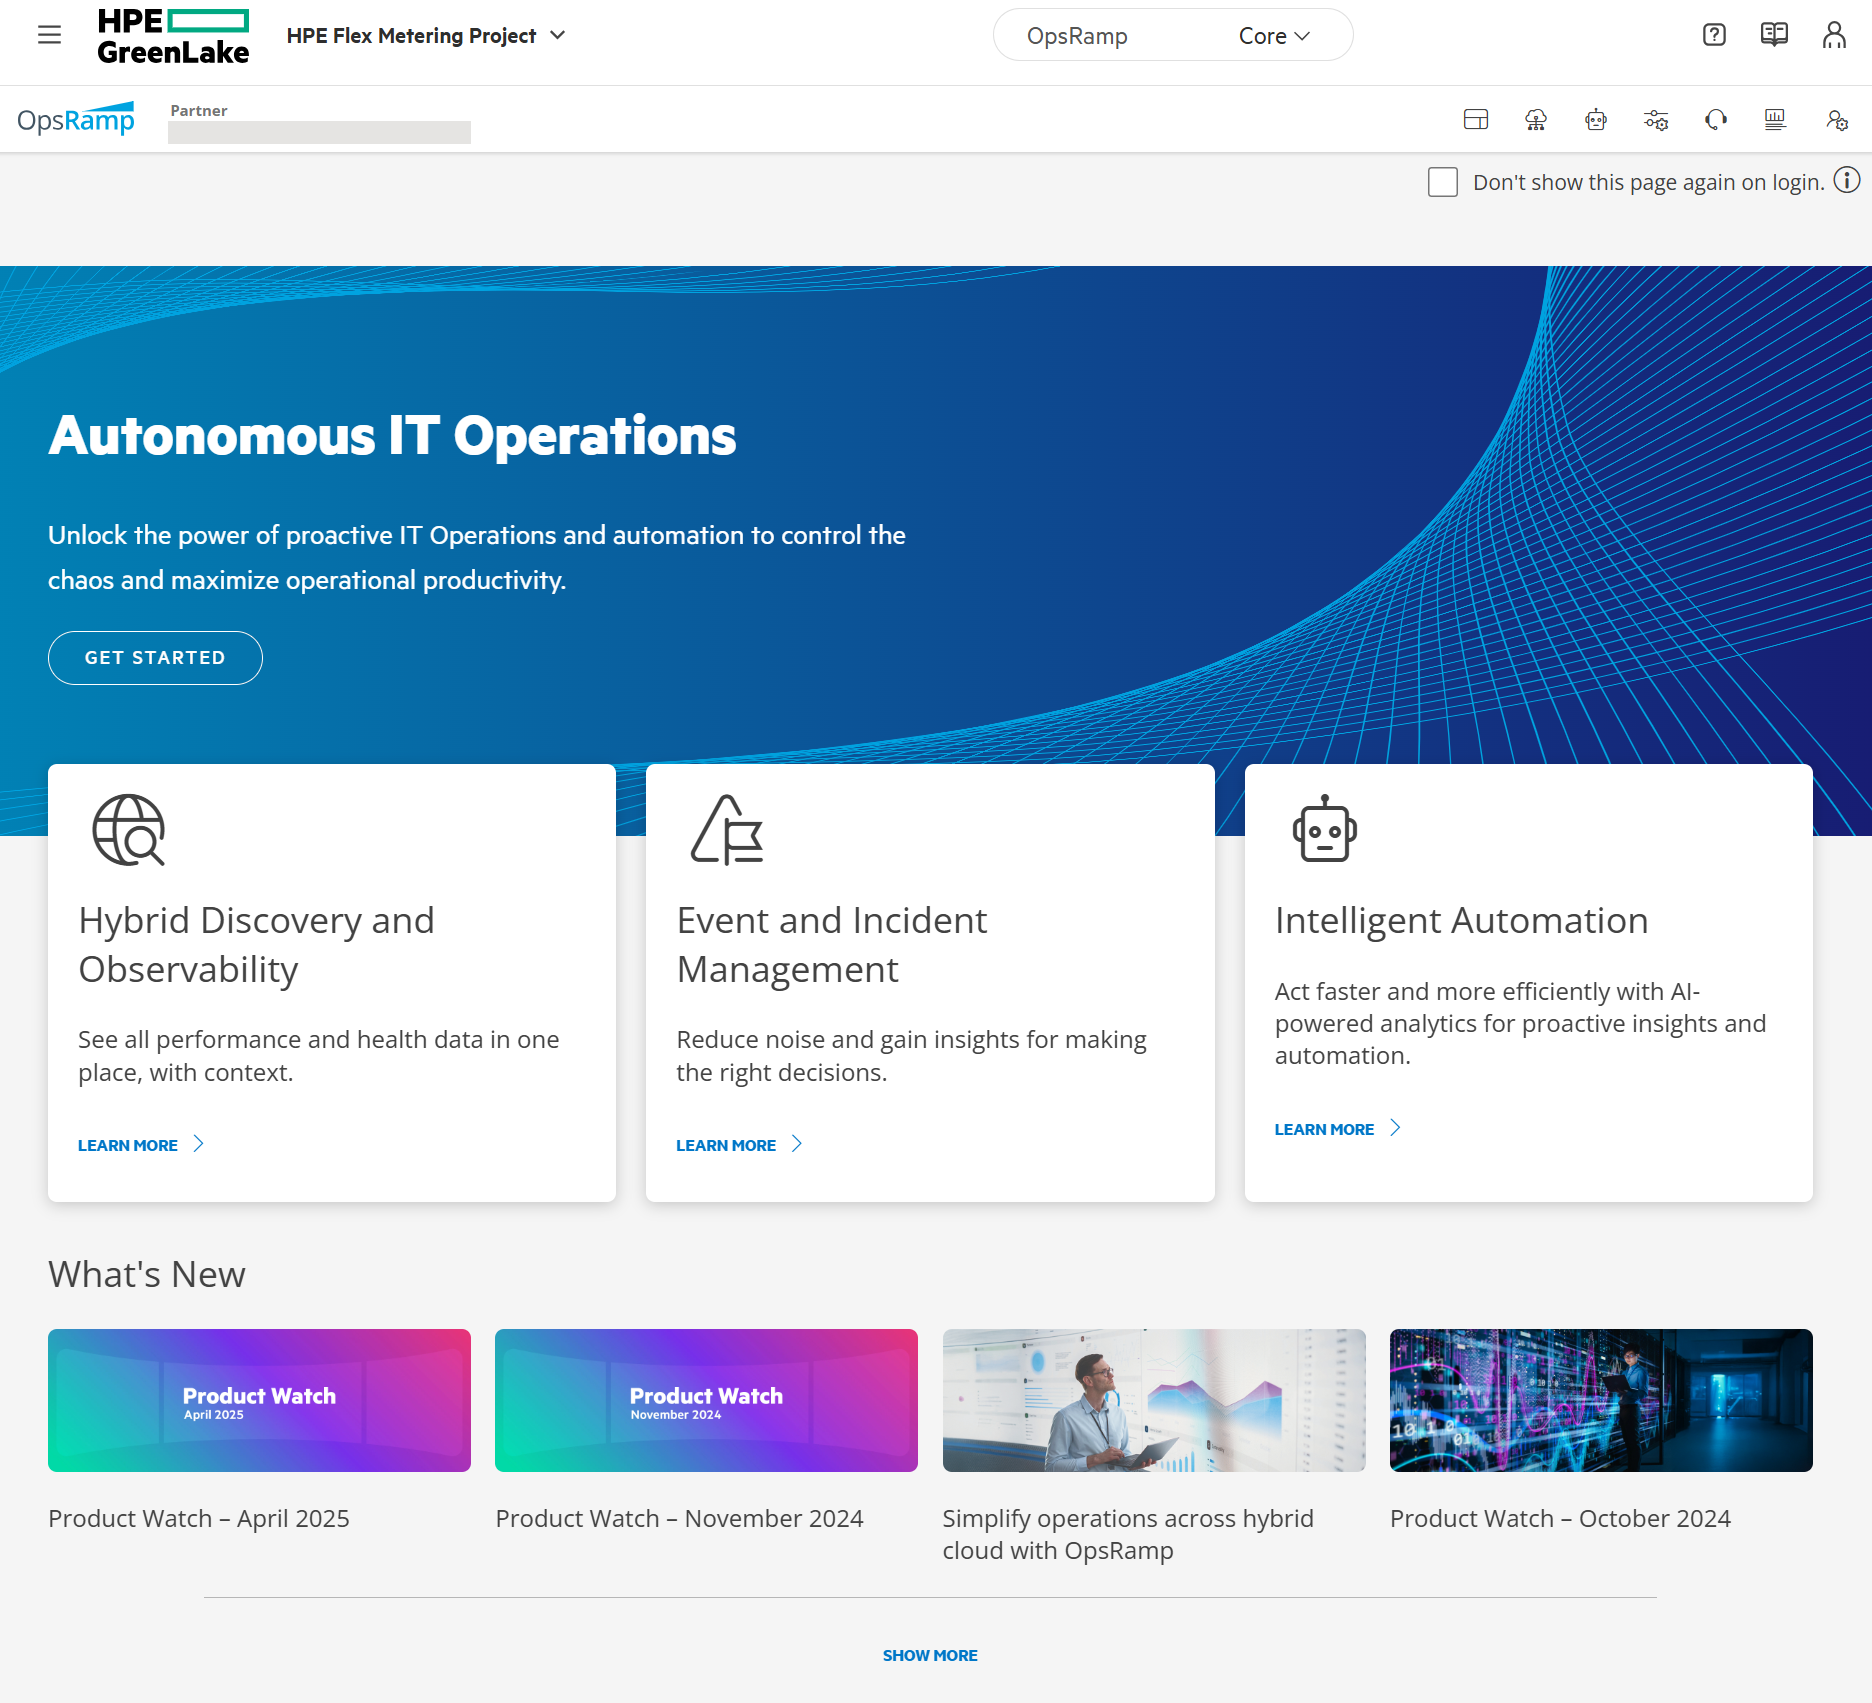Expand the HPE Flex Metering Project dropdown
1872x1703 pixels.
pos(427,36)
